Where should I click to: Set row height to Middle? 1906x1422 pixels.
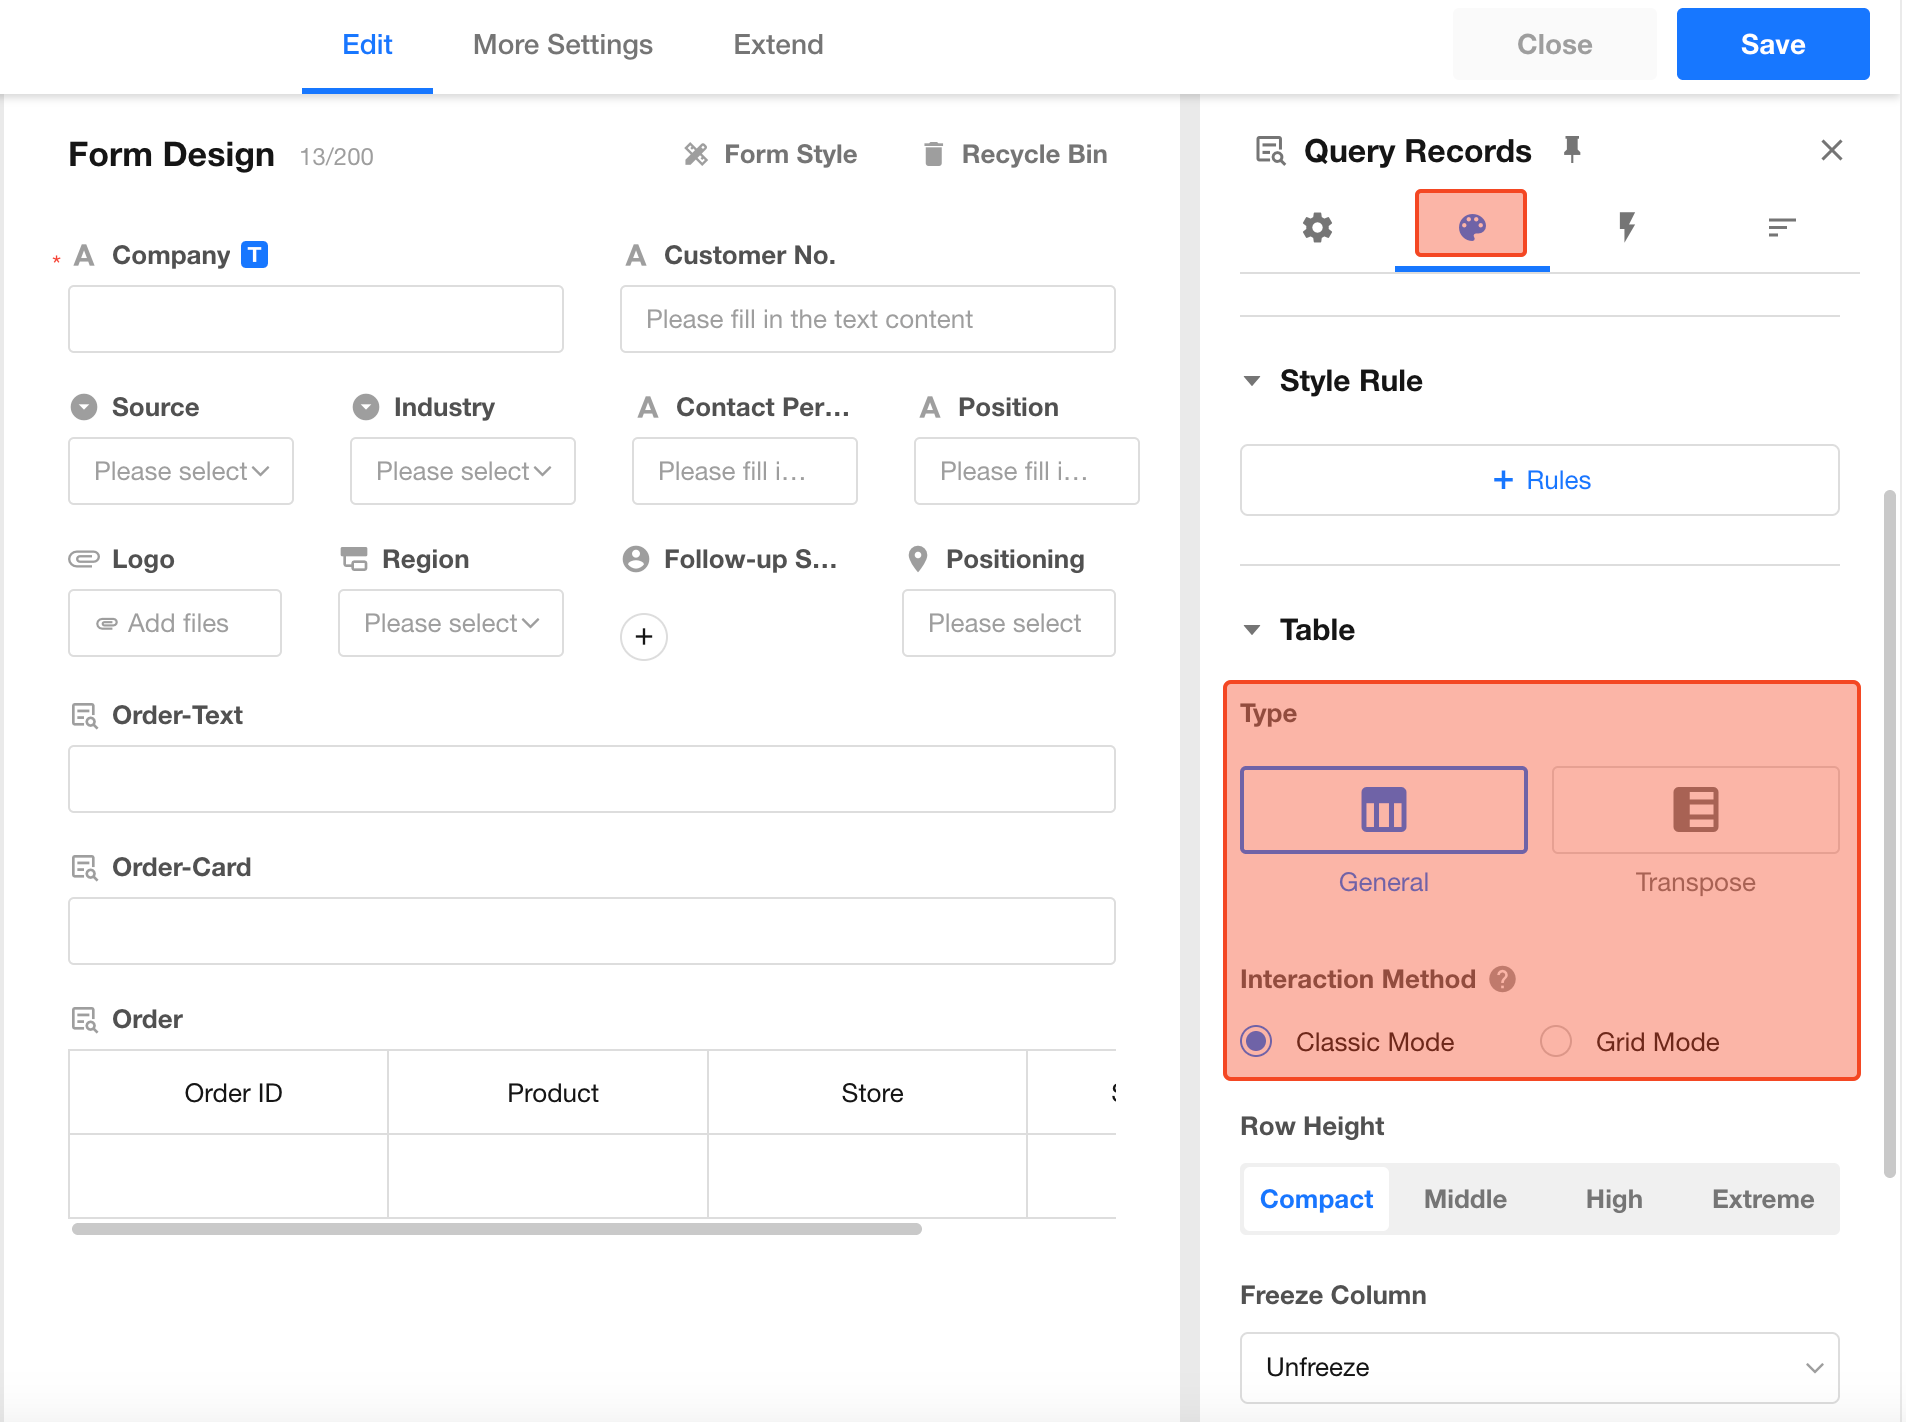point(1465,1199)
